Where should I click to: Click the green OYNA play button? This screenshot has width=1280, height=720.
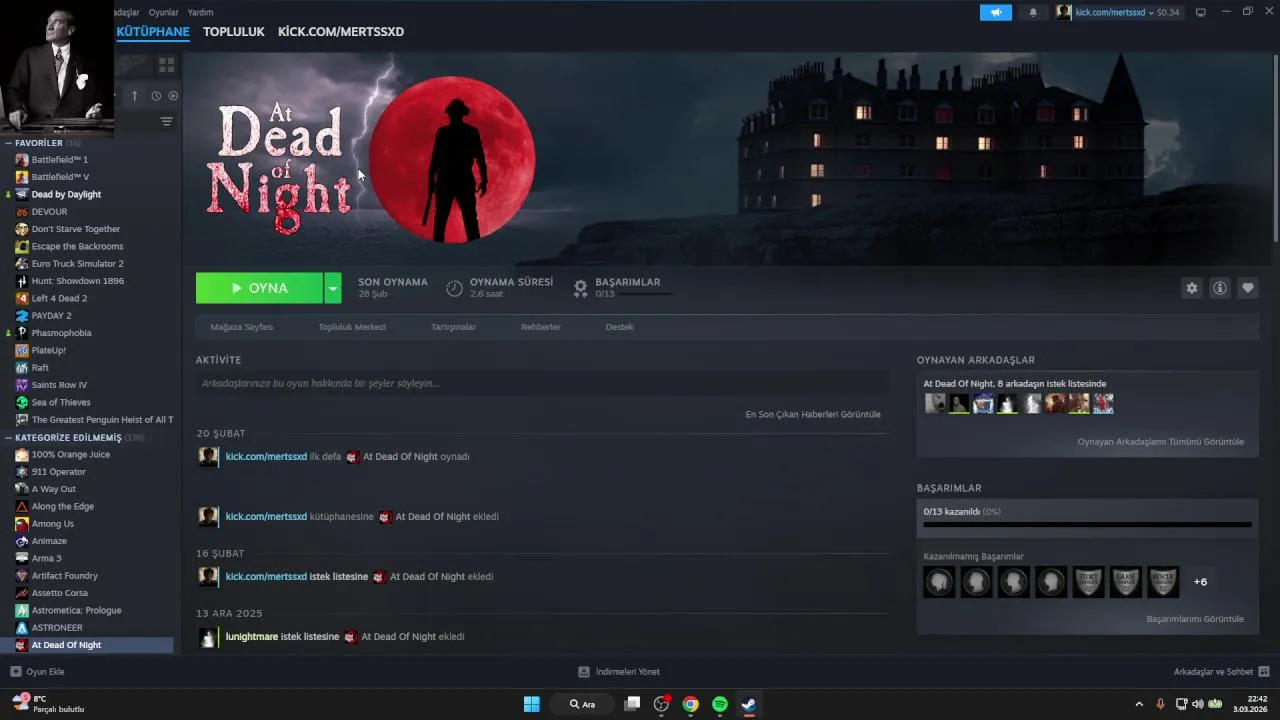(259, 288)
